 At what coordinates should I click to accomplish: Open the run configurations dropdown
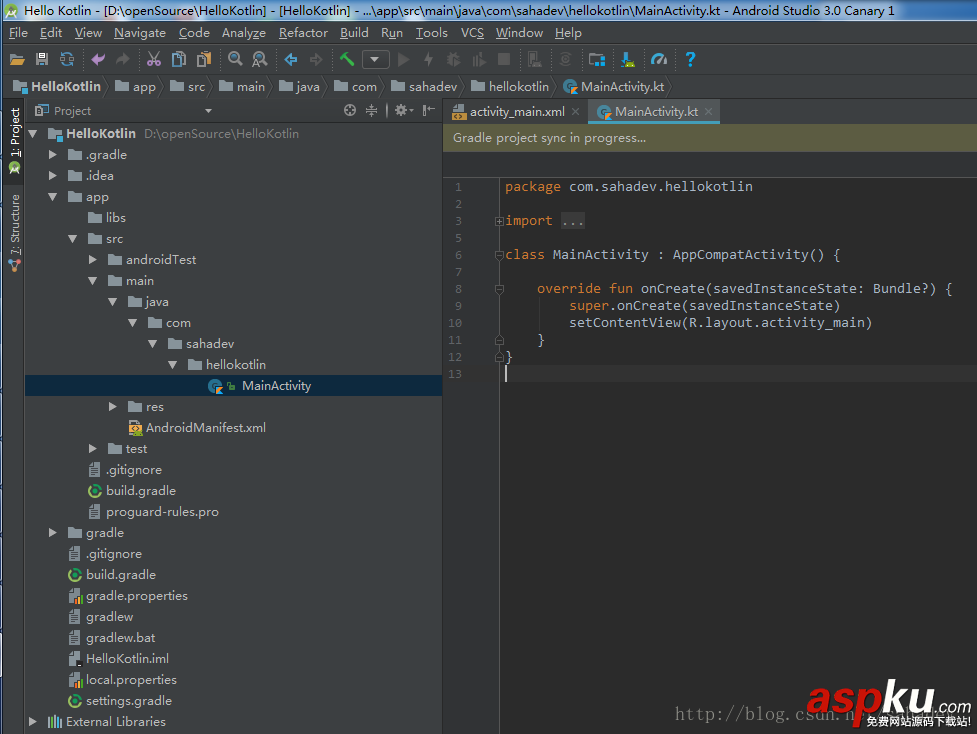click(x=375, y=59)
